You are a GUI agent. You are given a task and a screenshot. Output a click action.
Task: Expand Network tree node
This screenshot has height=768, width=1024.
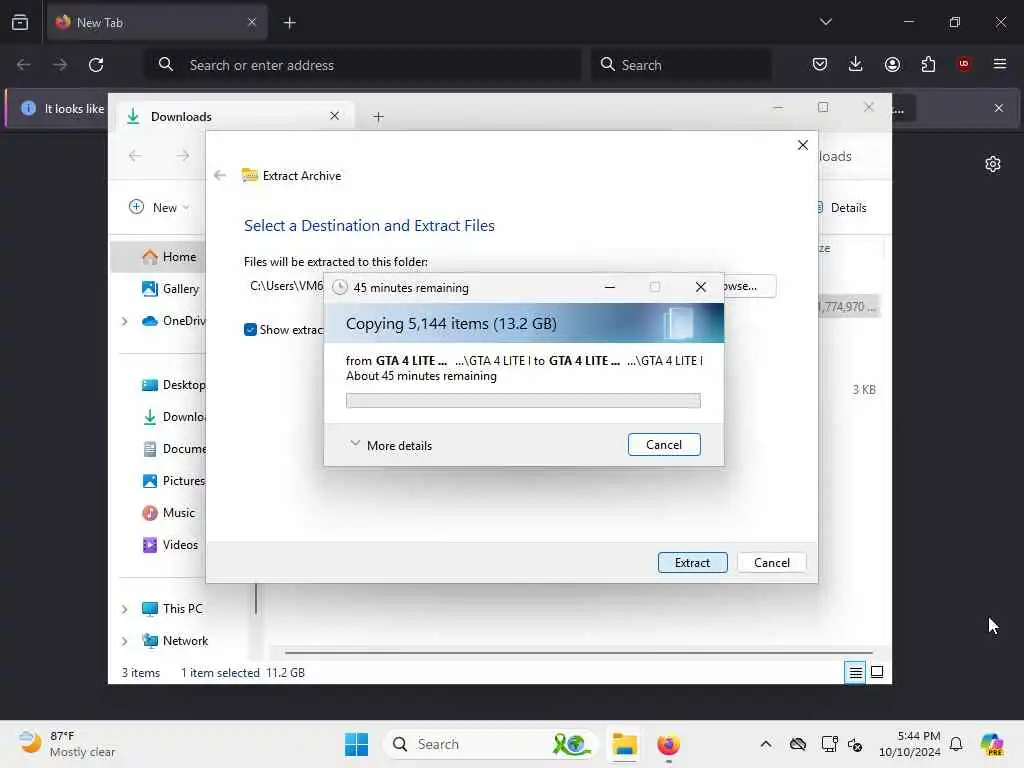(125, 641)
